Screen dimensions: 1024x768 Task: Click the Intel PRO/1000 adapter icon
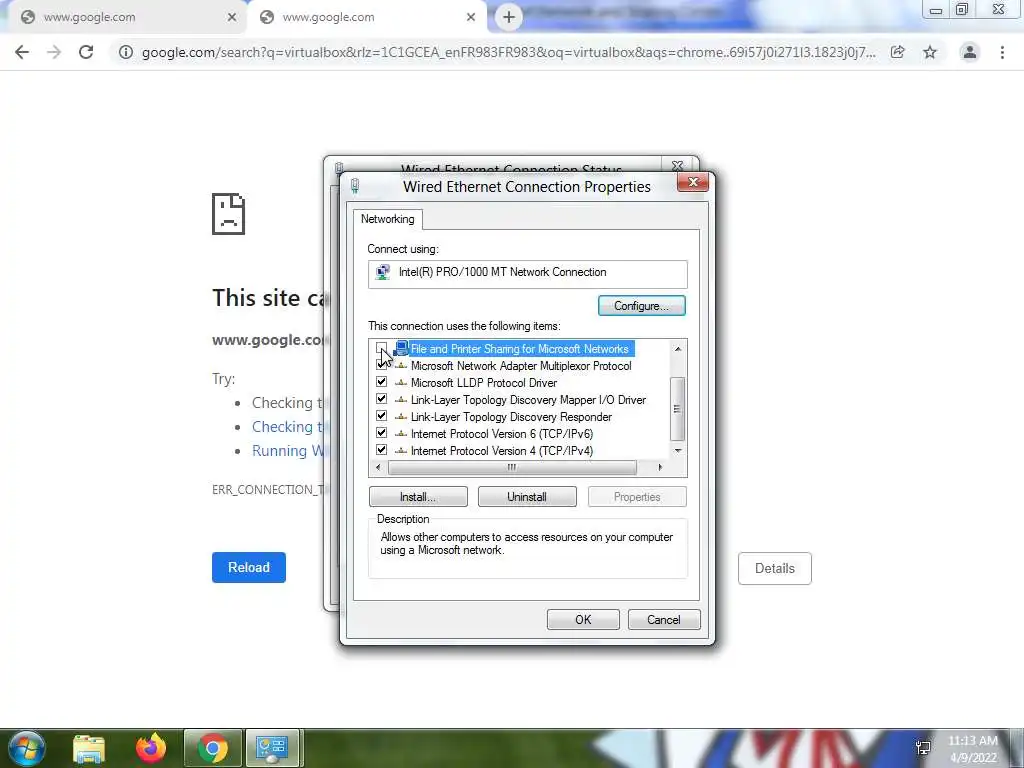[383, 272]
